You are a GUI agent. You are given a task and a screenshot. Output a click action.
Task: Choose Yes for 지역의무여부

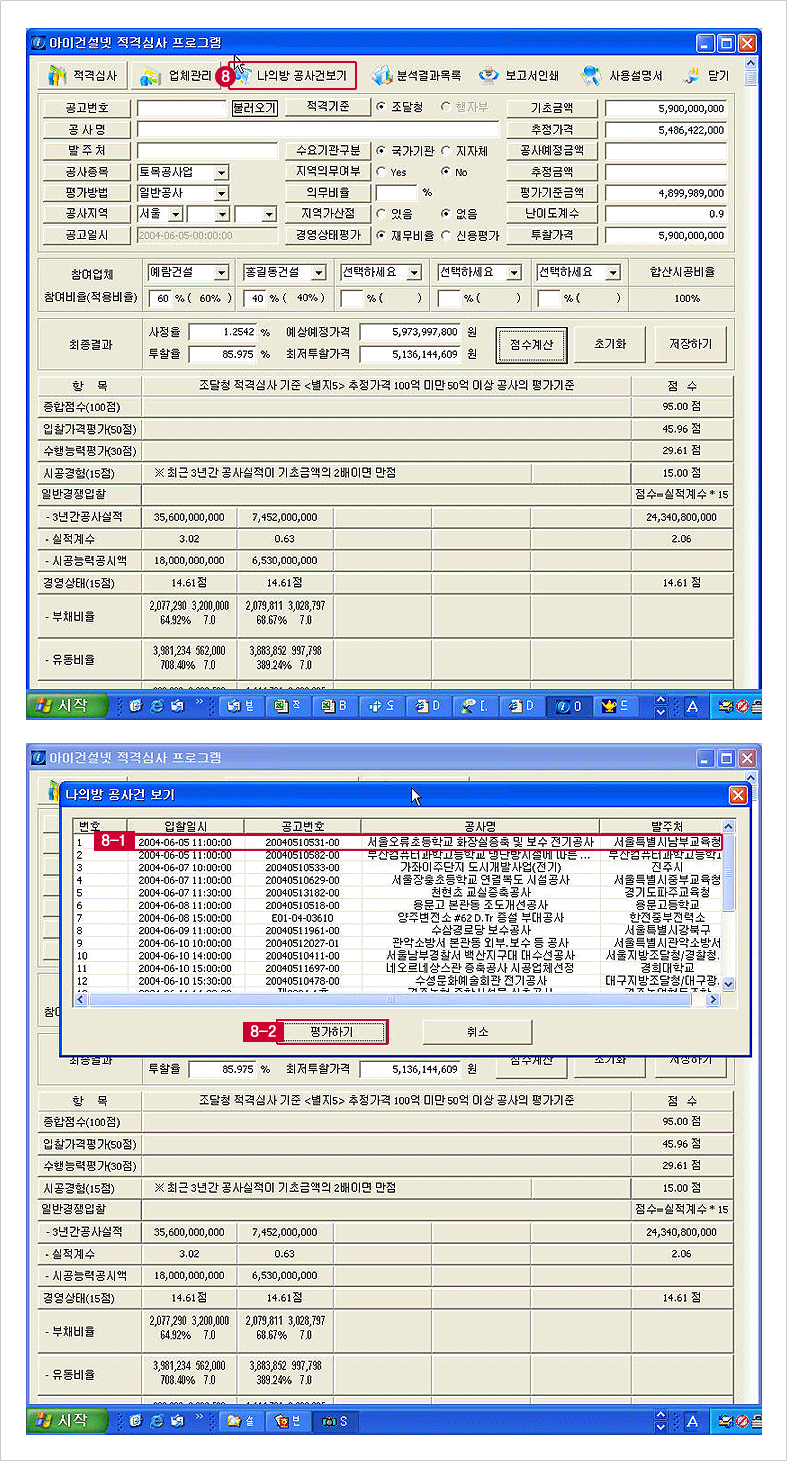(382, 171)
